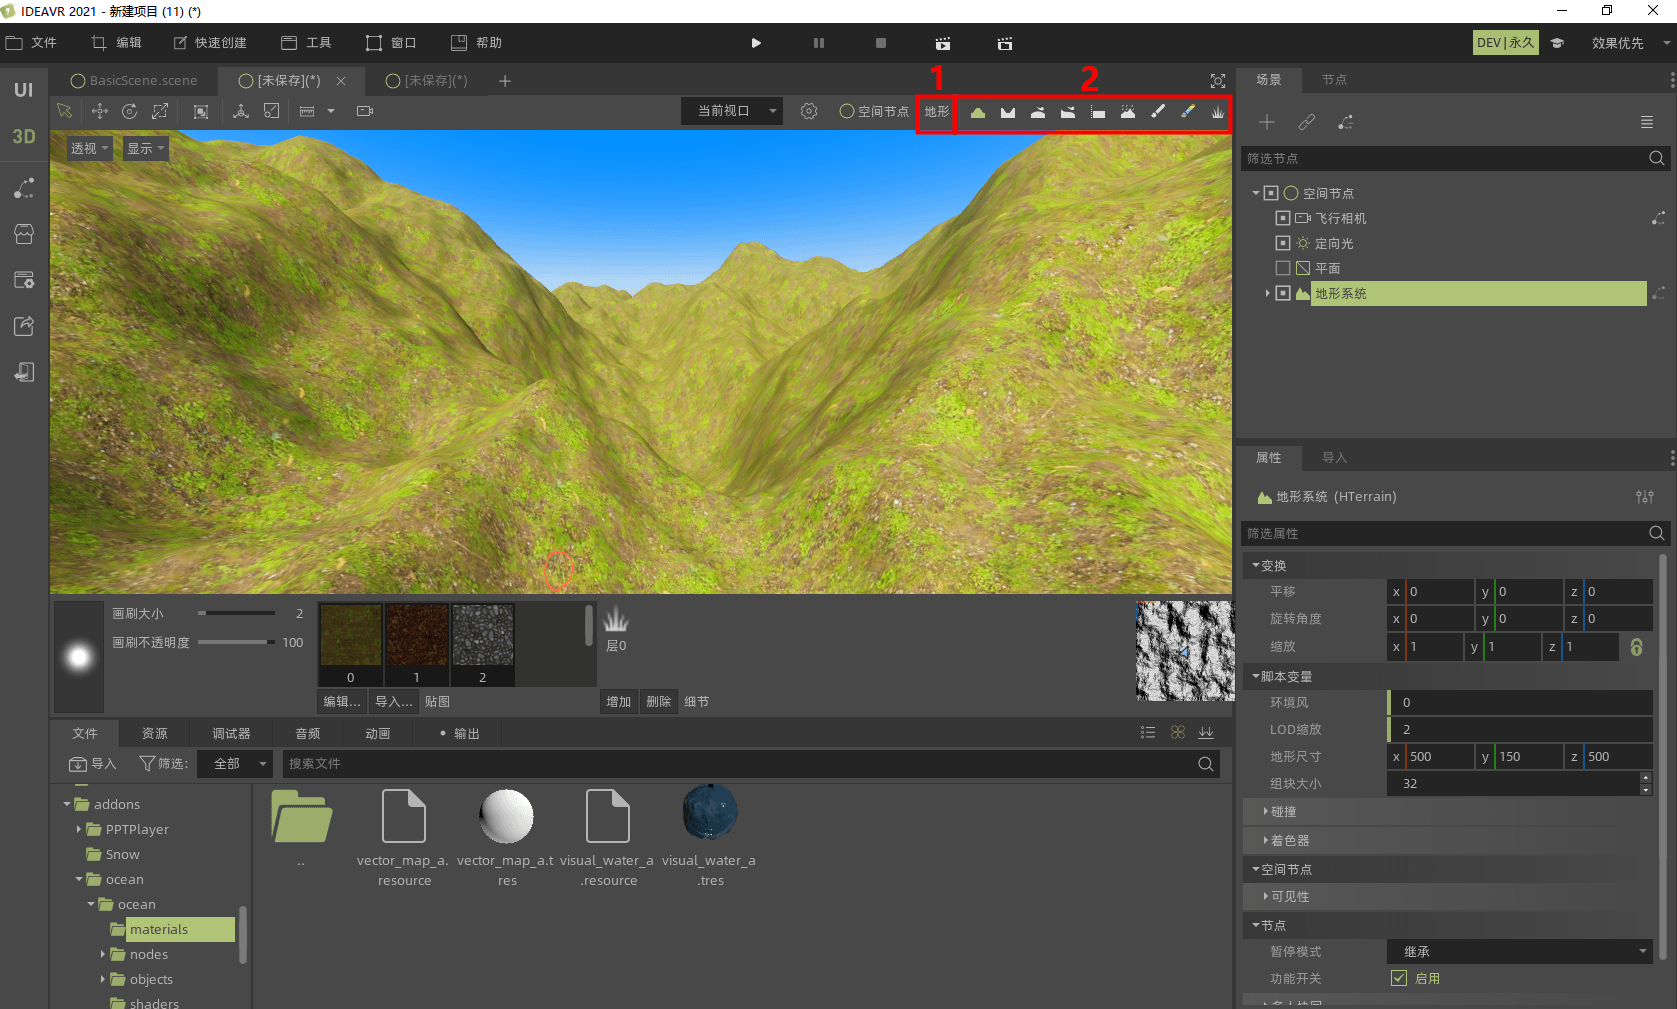Toggle visibility of 平面 node
Screen dimensions: 1677x1009
point(1283,268)
